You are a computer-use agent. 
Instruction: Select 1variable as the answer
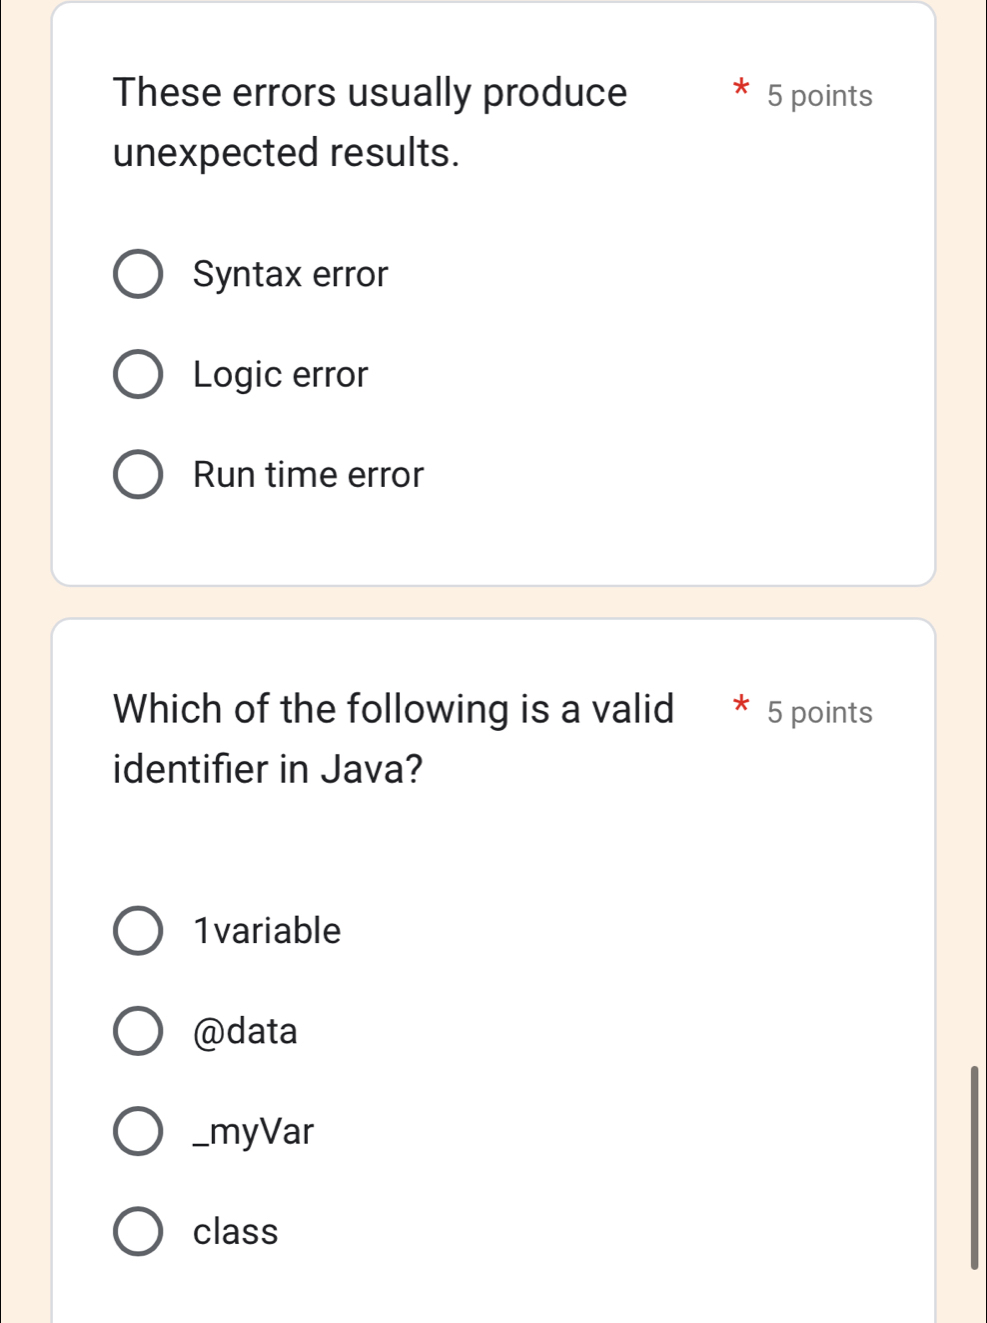(x=139, y=931)
